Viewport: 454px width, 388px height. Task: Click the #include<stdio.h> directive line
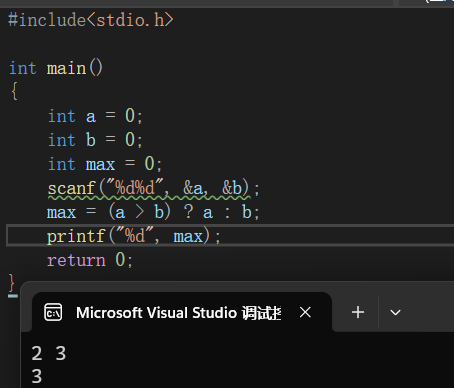coord(91,20)
